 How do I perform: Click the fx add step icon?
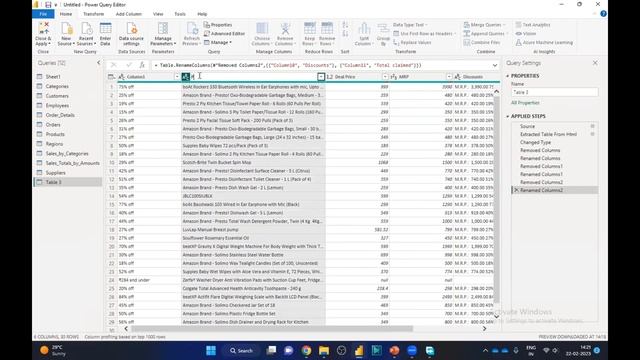pyautogui.click(x=142, y=65)
